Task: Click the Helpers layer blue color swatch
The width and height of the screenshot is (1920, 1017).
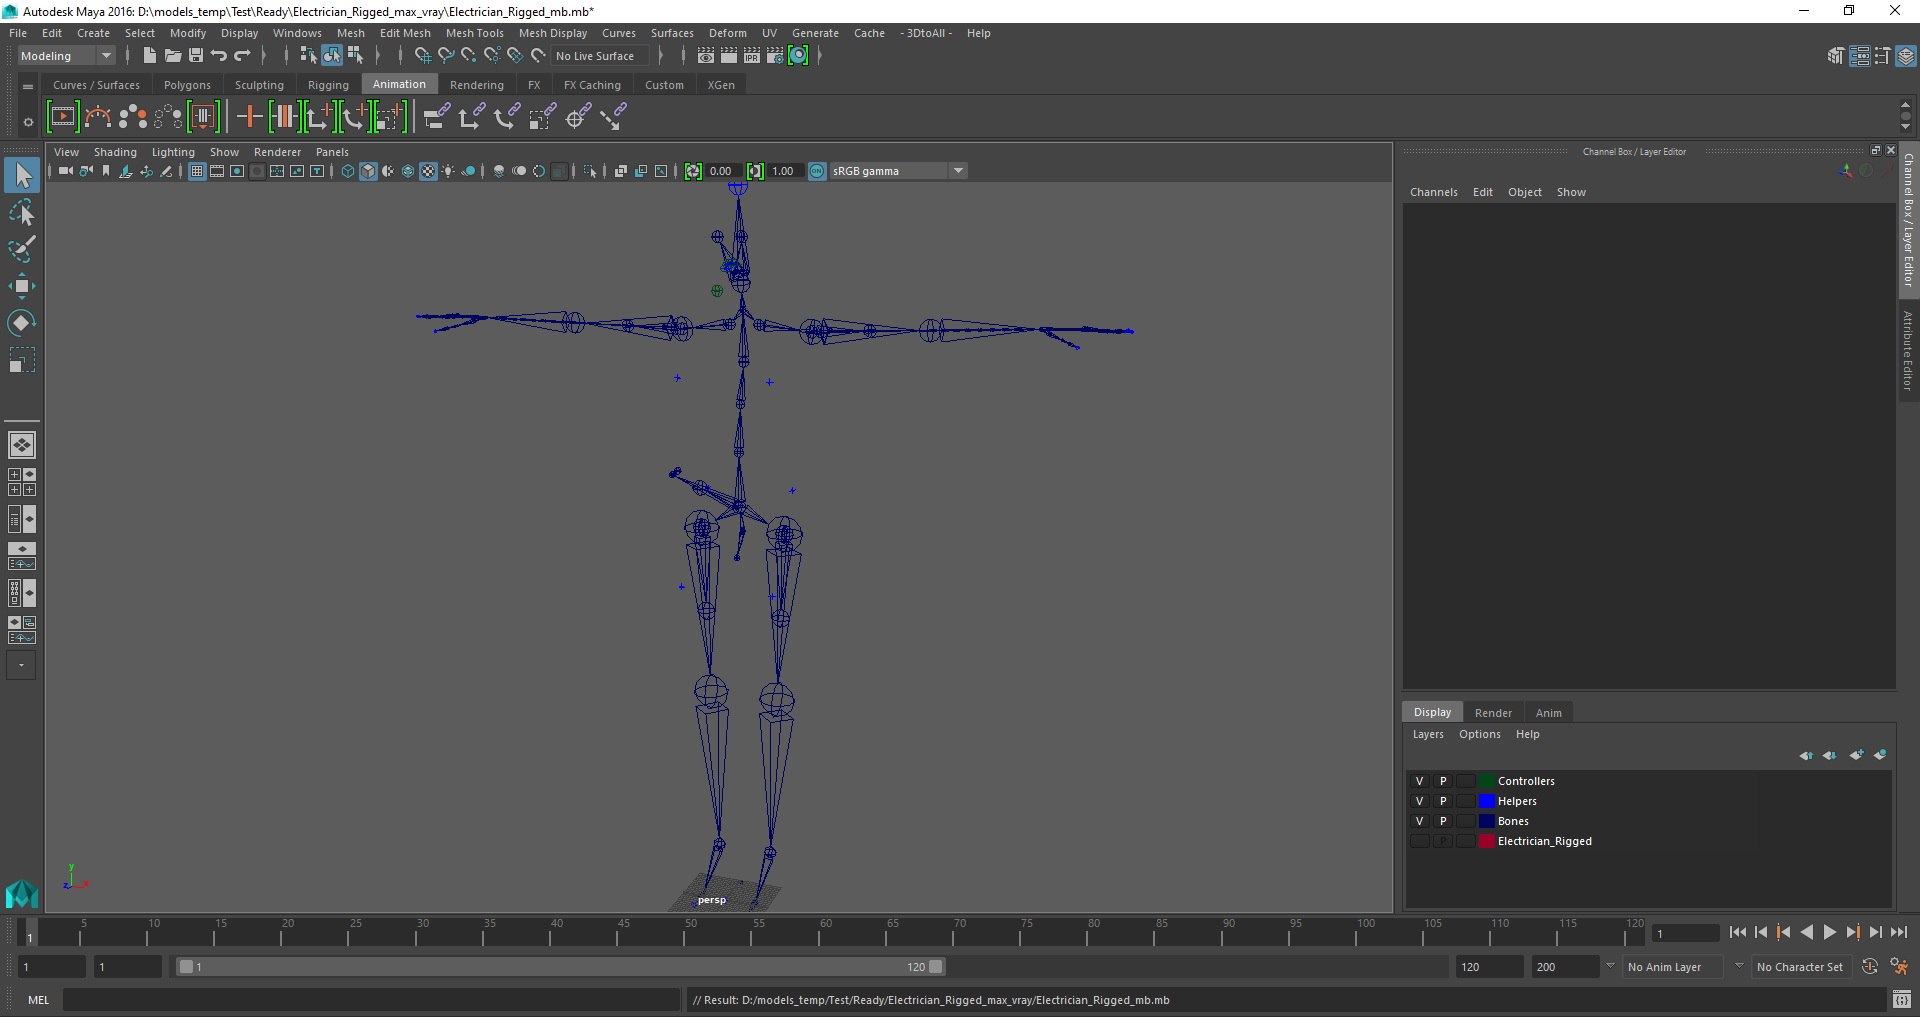Action: coord(1487,801)
